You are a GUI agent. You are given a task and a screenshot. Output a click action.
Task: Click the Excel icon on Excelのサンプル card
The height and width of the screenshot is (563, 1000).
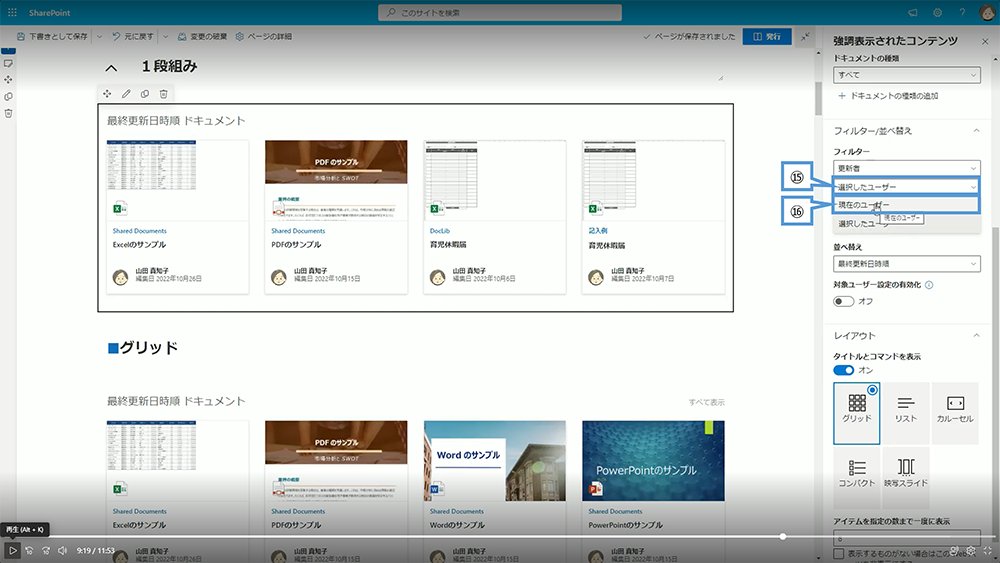click(x=120, y=208)
